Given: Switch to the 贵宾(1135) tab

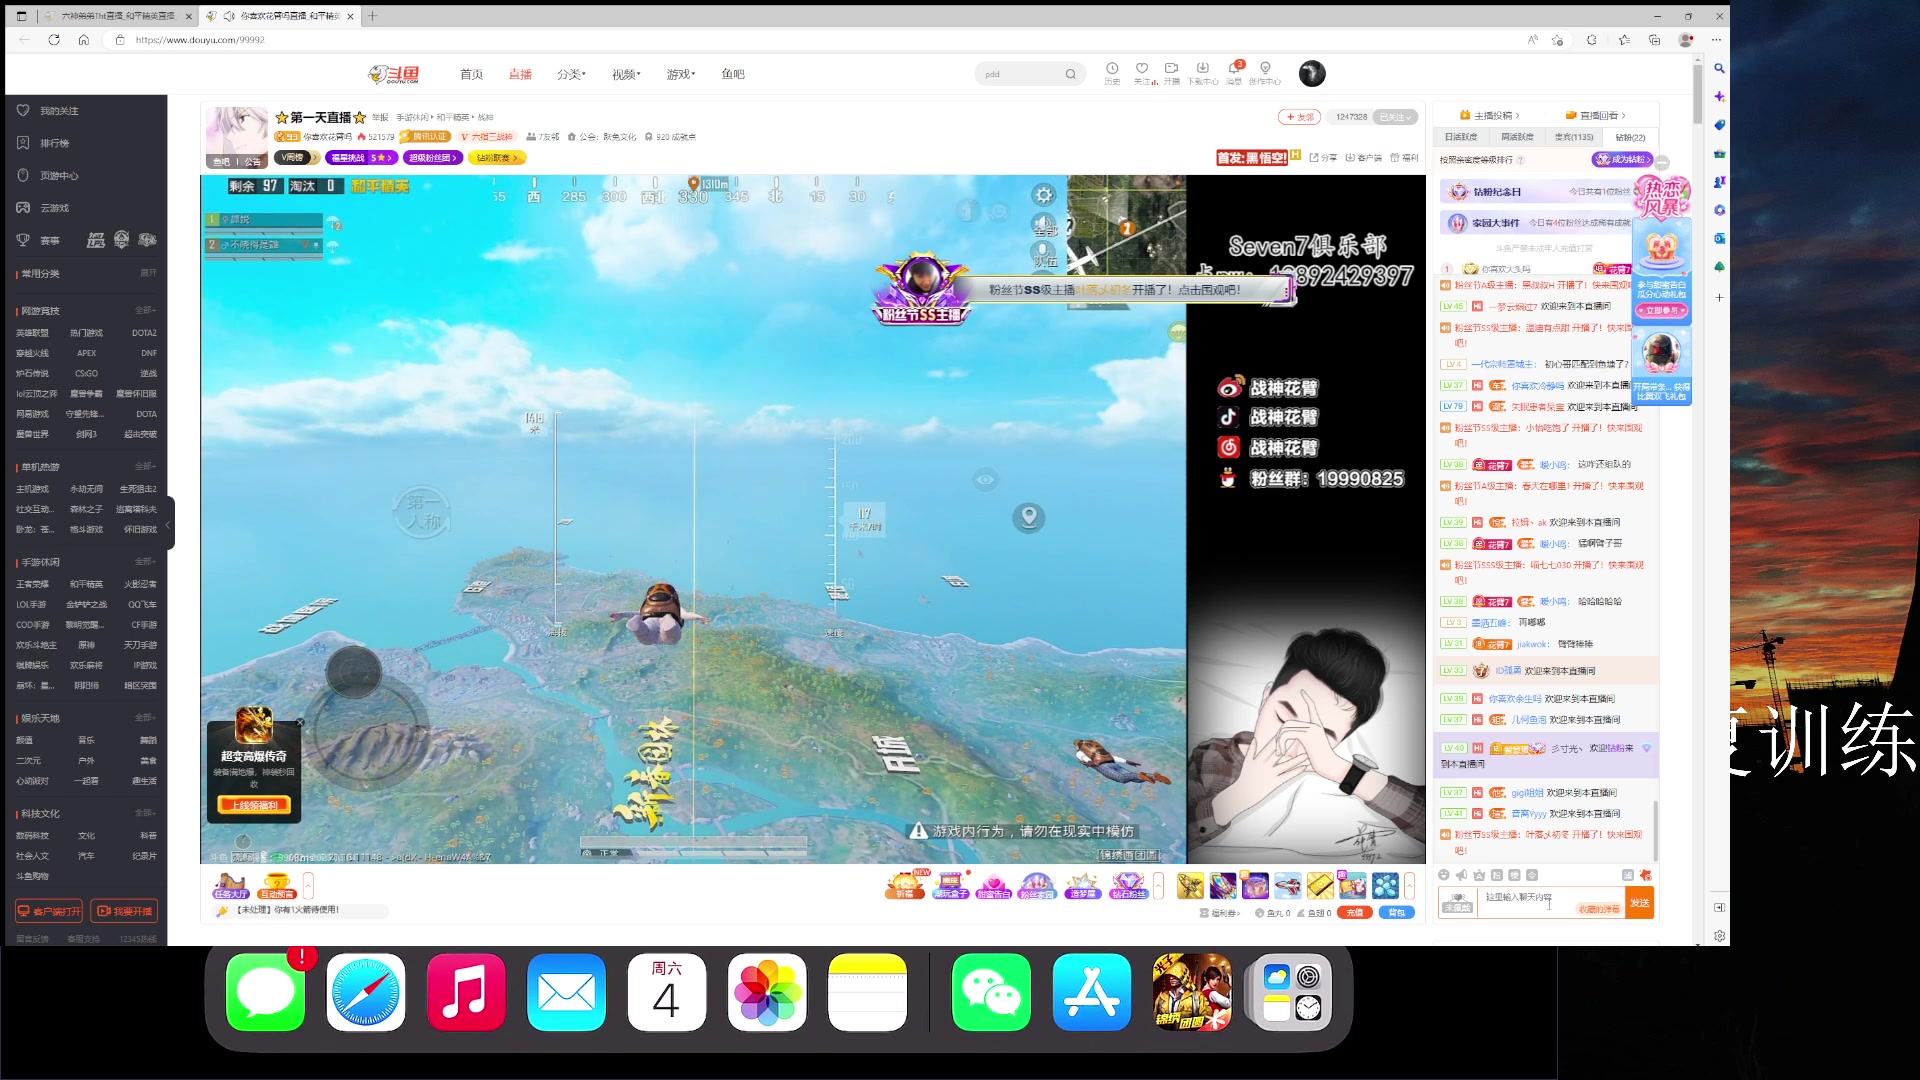Looking at the screenshot, I should (1574, 137).
